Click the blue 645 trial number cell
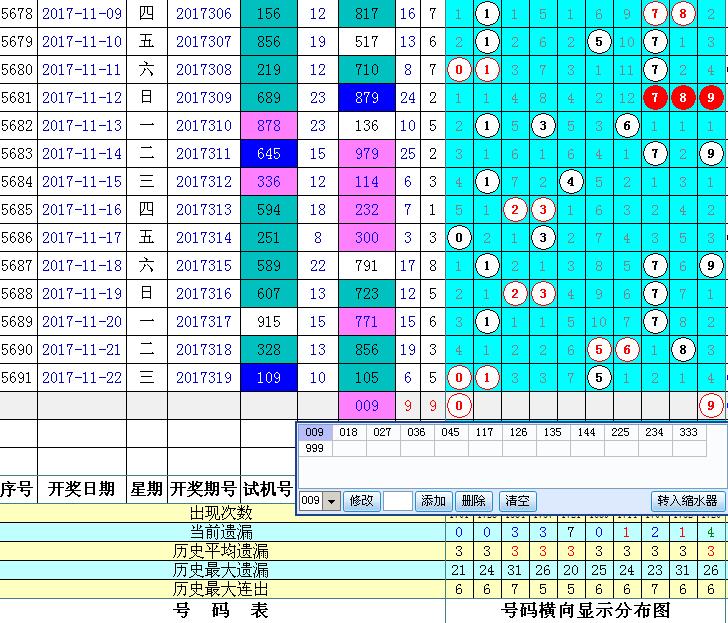This screenshot has height=623, width=728. (268, 154)
